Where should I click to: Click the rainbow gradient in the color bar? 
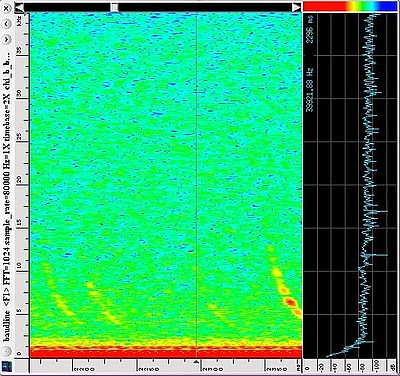362,6
